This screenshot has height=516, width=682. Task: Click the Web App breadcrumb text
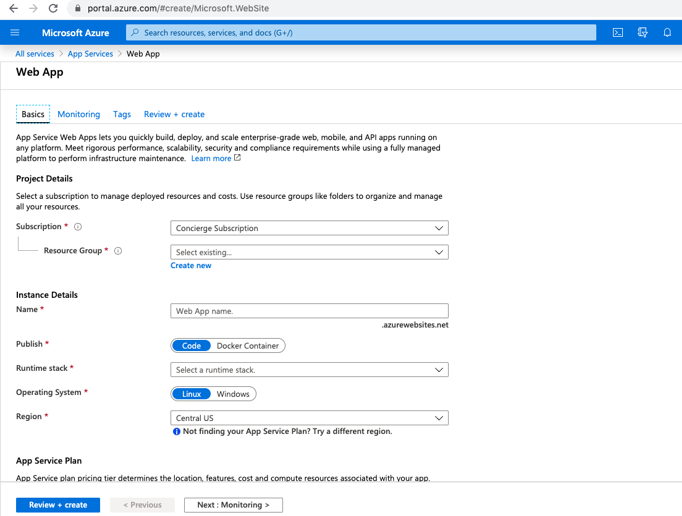pos(143,54)
